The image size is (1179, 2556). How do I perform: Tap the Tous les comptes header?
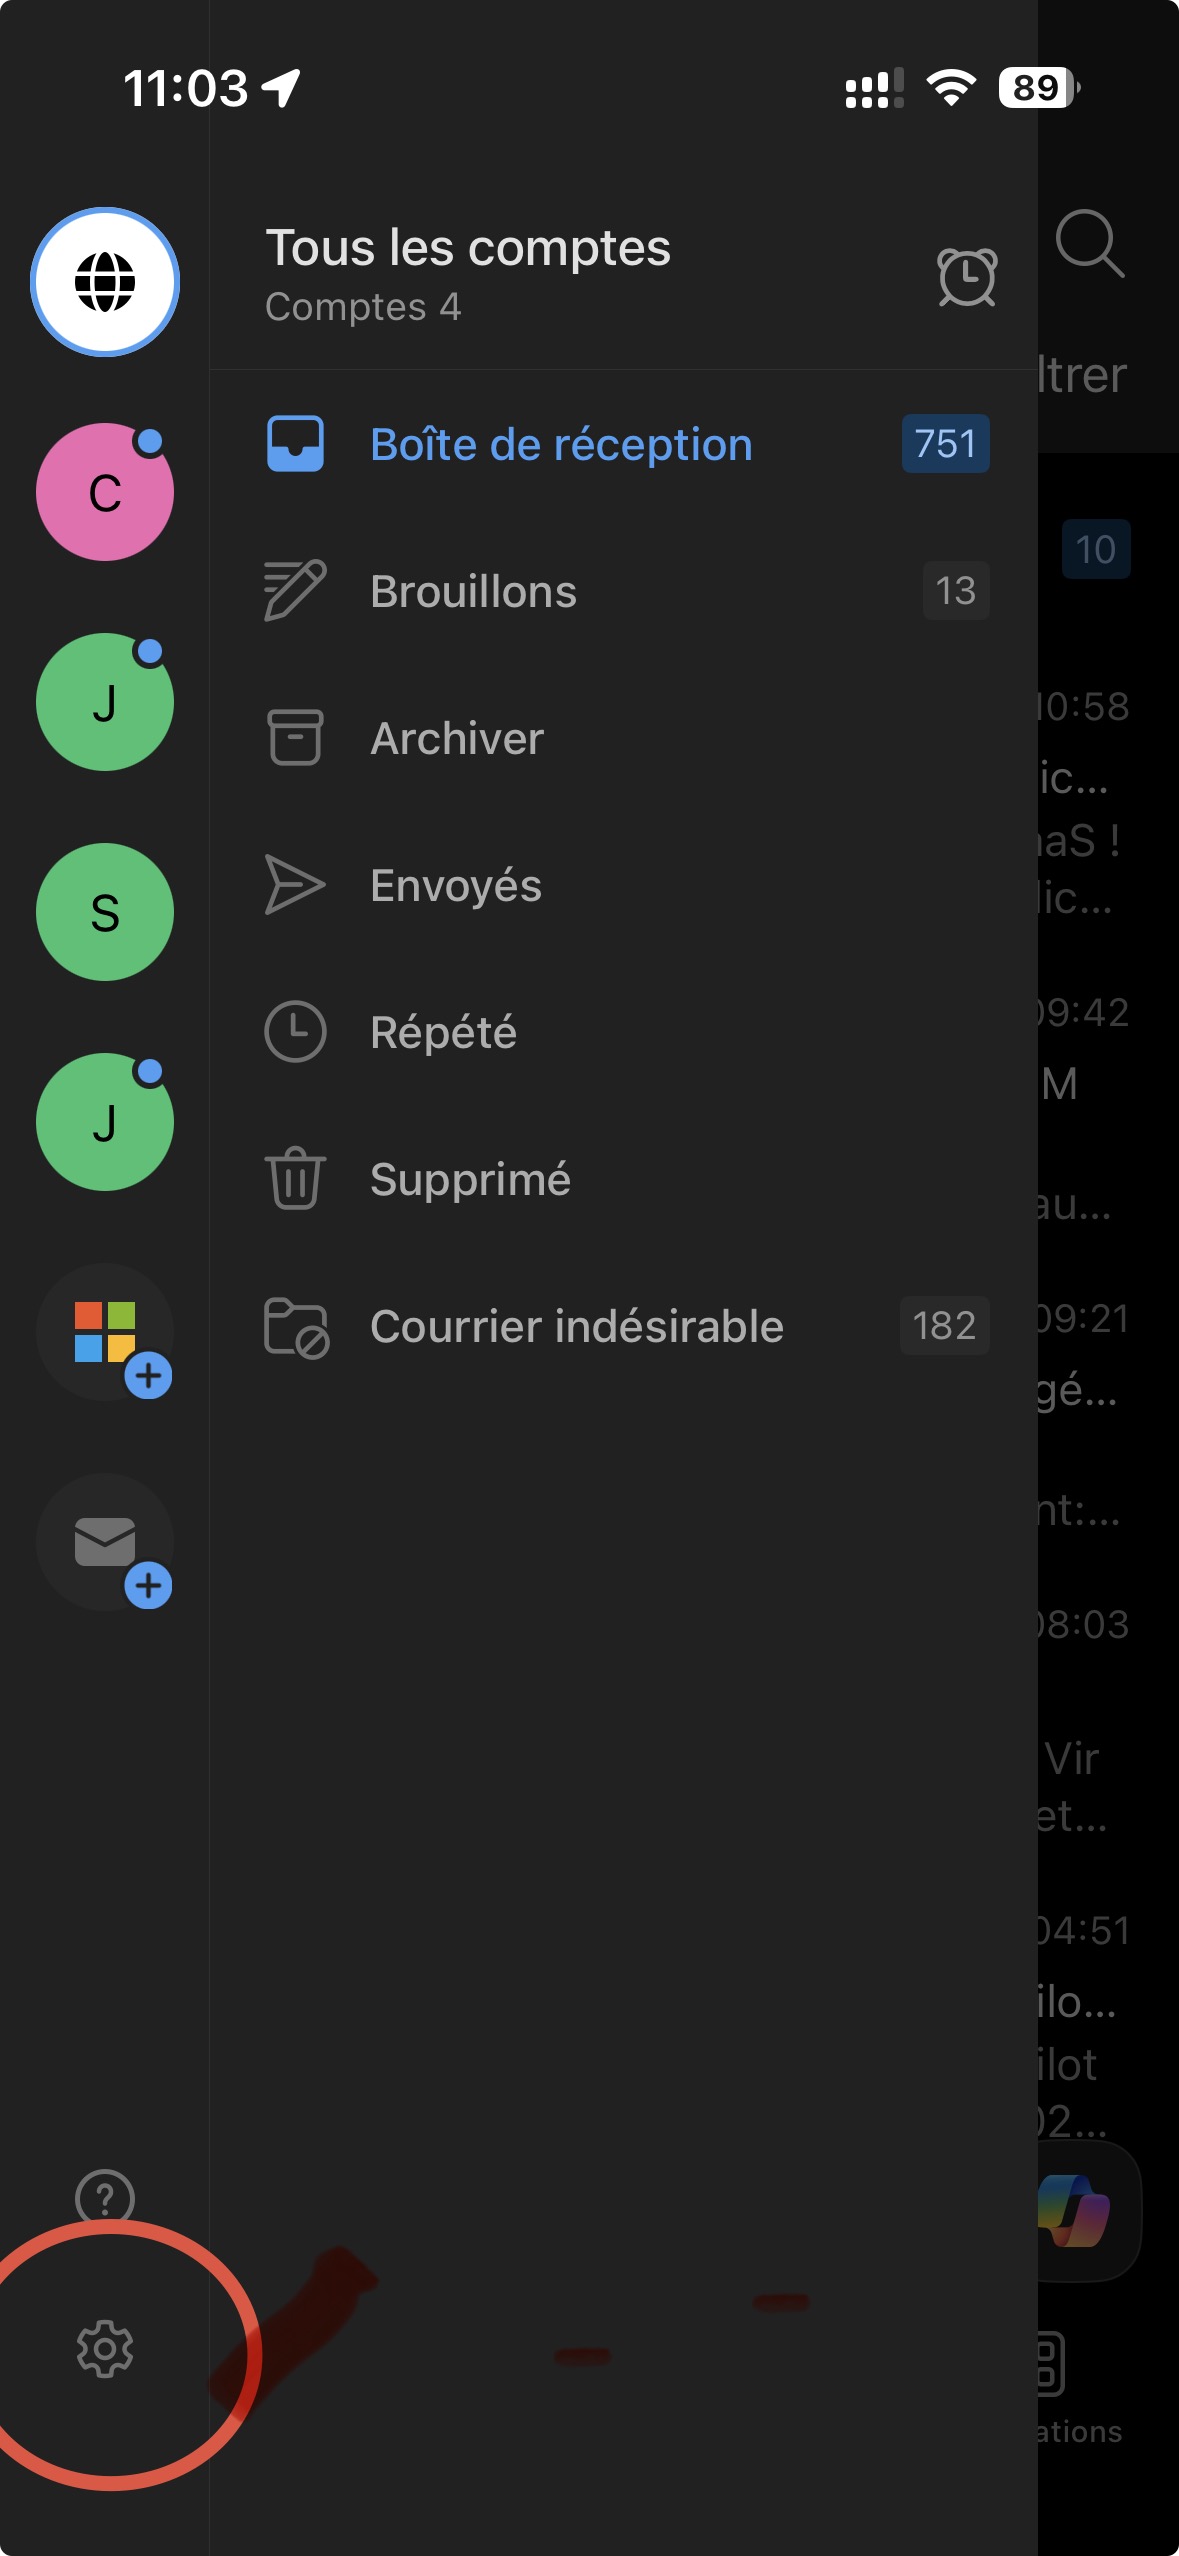tap(468, 274)
